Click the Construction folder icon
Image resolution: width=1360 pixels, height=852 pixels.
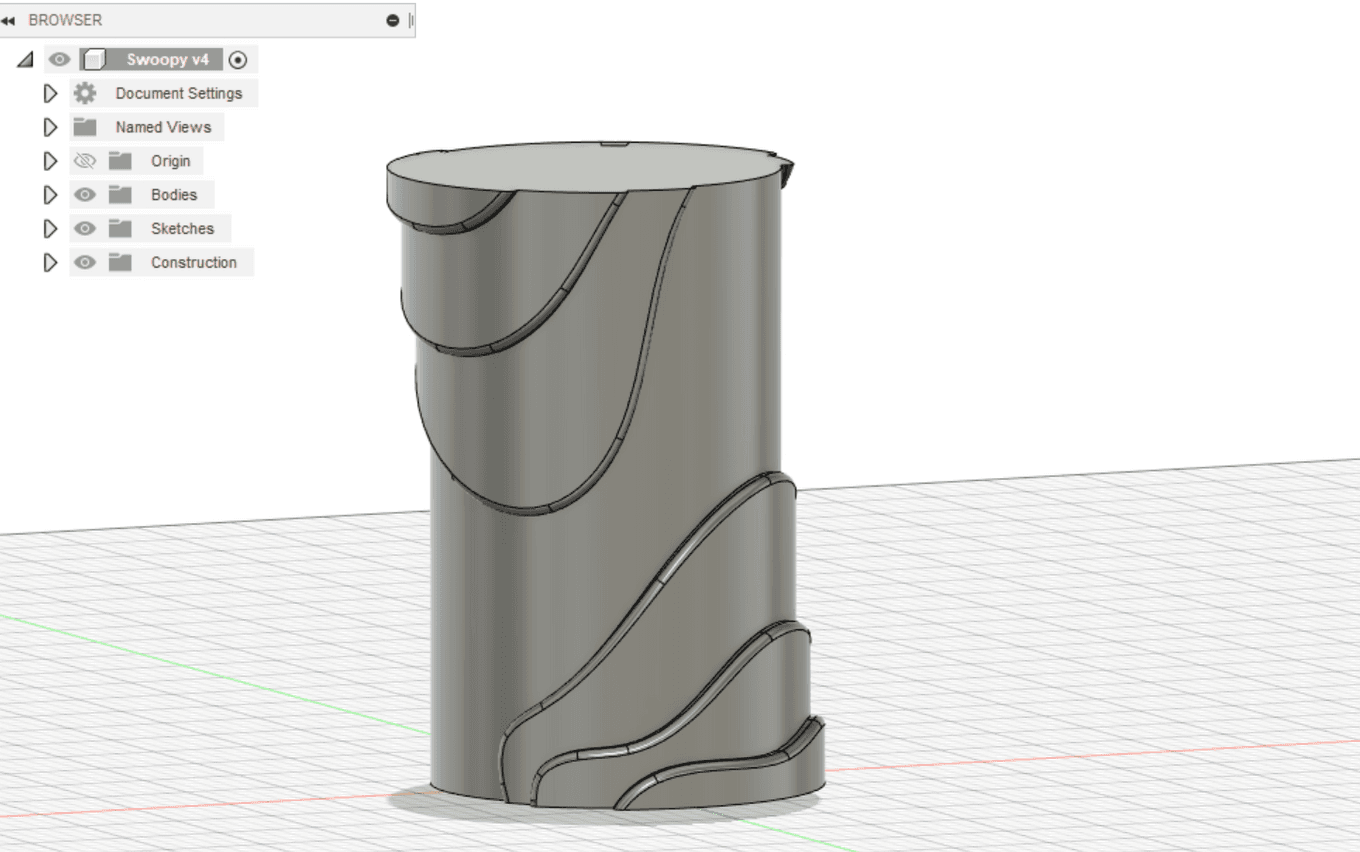pyautogui.click(x=121, y=263)
